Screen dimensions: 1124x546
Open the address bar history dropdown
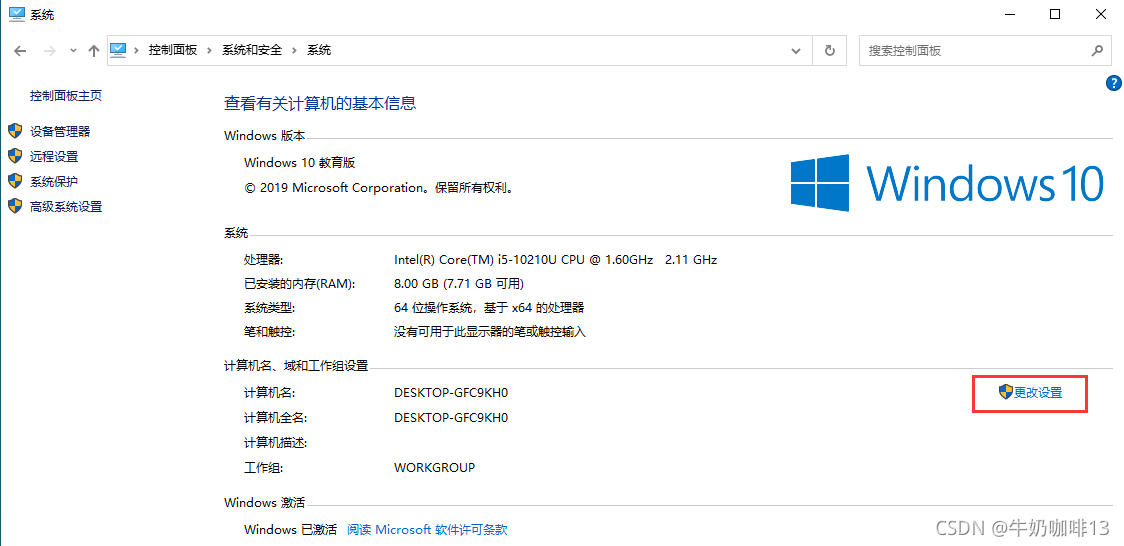click(796, 51)
